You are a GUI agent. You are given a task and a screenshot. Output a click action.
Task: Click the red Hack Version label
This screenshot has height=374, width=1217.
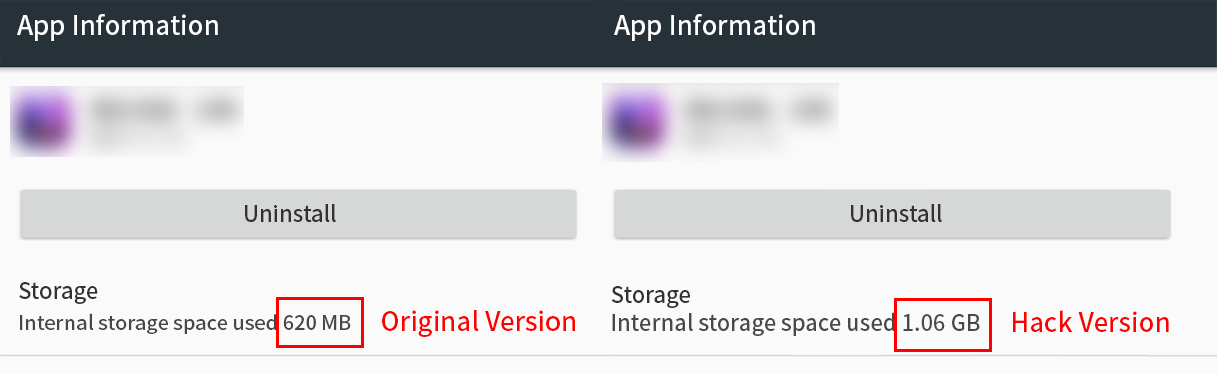[x=1090, y=323]
